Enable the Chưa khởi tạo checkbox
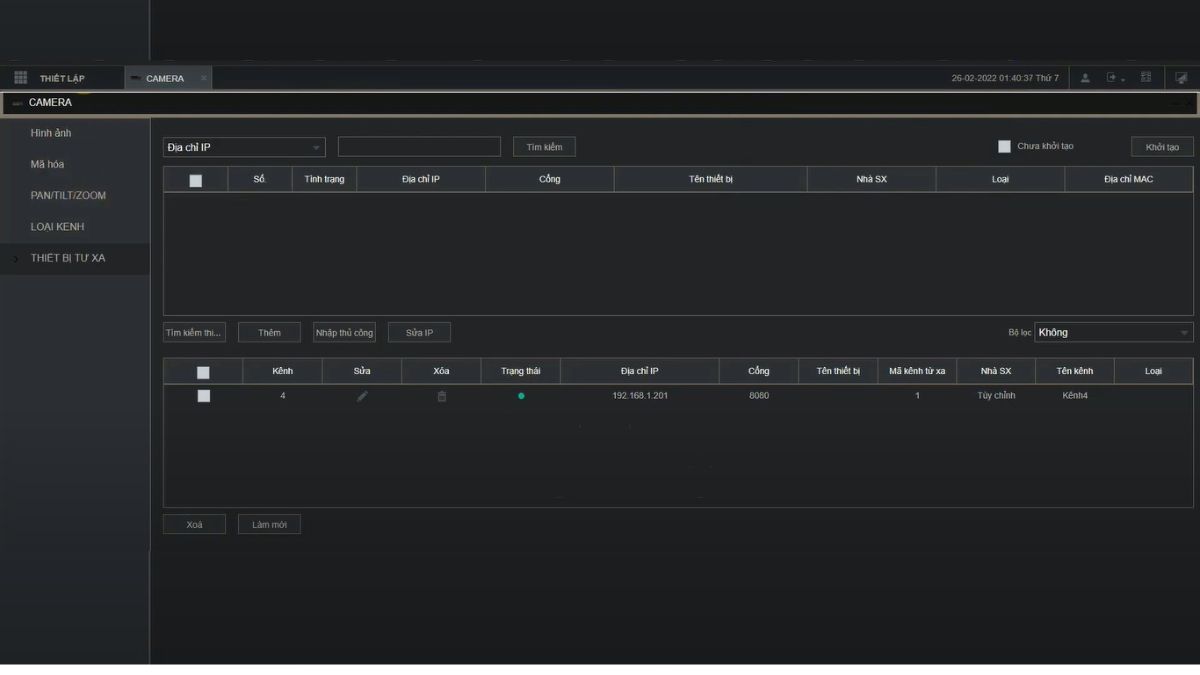This screenshot has width=1200, height=675. pos(1004,146)
